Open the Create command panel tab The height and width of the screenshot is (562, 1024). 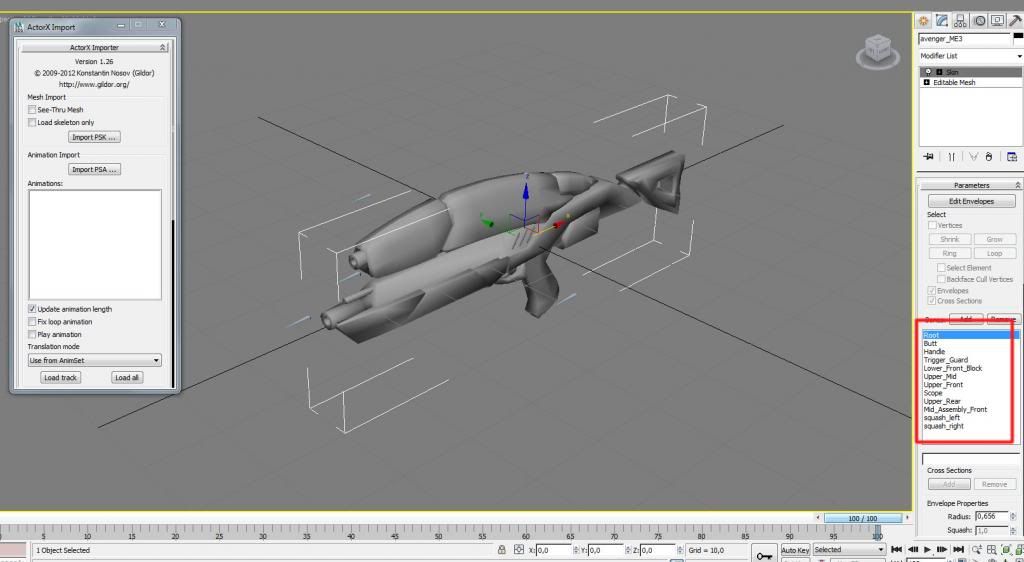tap(923, 21)
